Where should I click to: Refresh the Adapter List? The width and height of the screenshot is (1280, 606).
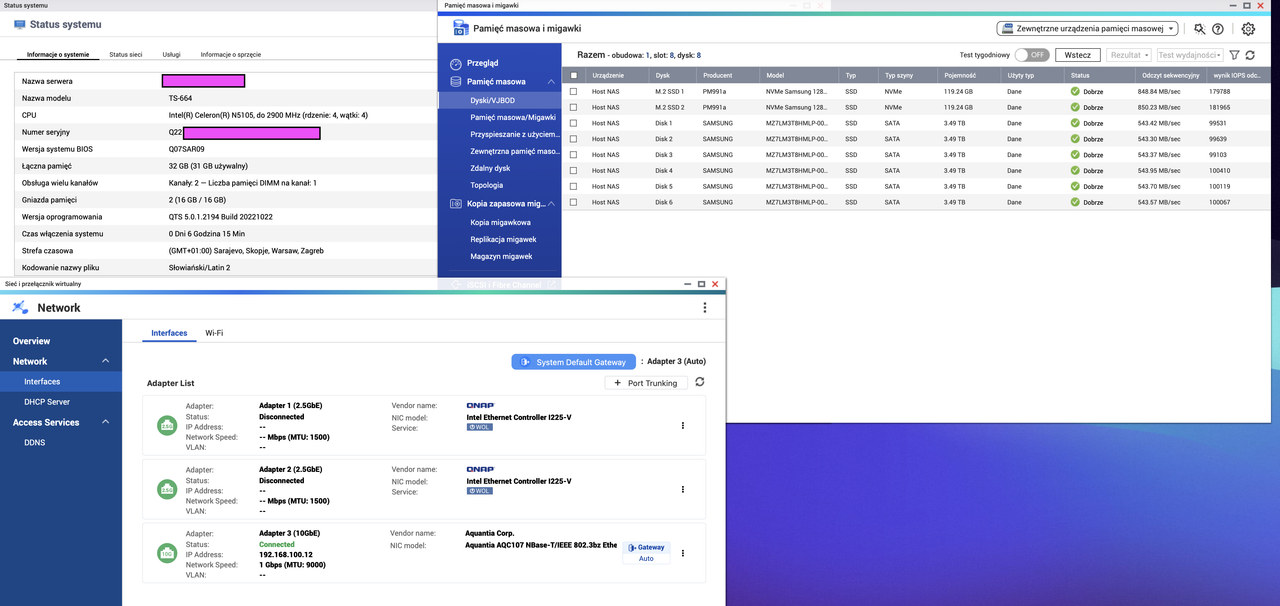point(699,382)
